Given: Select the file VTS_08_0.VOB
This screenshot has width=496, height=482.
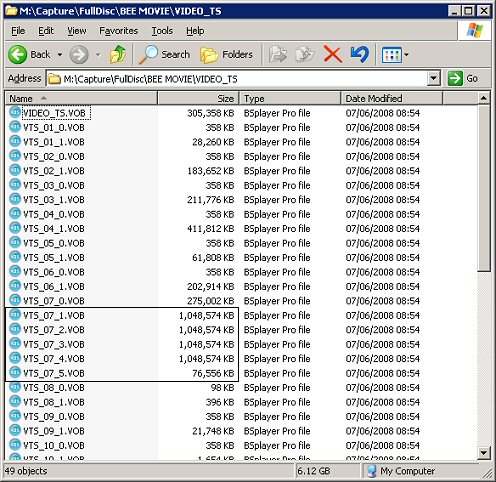Looking at the screenshot, I should 54,388.
